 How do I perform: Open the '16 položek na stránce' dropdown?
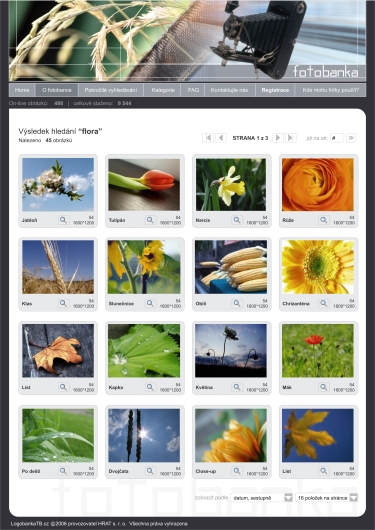(326, 498)
